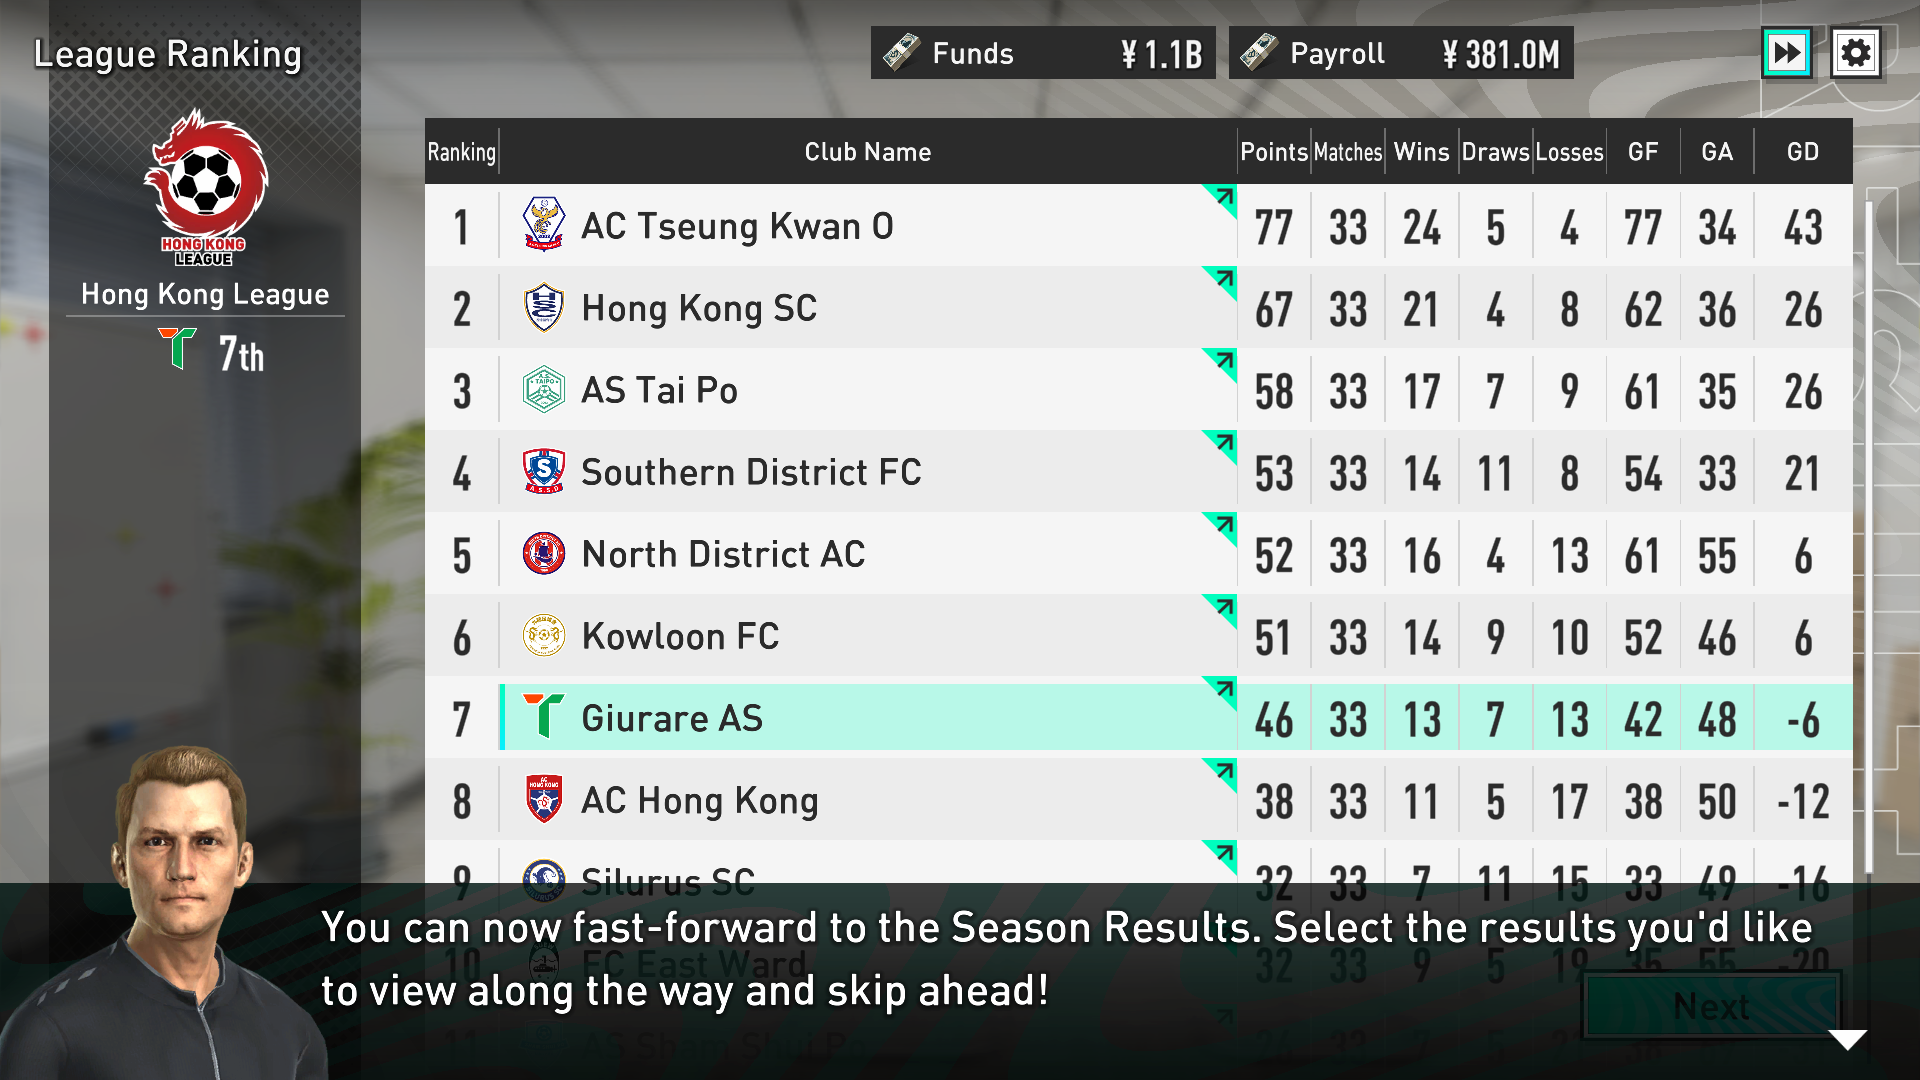Click AC Tseung Kwan O club crest

(x=544, y=225)
